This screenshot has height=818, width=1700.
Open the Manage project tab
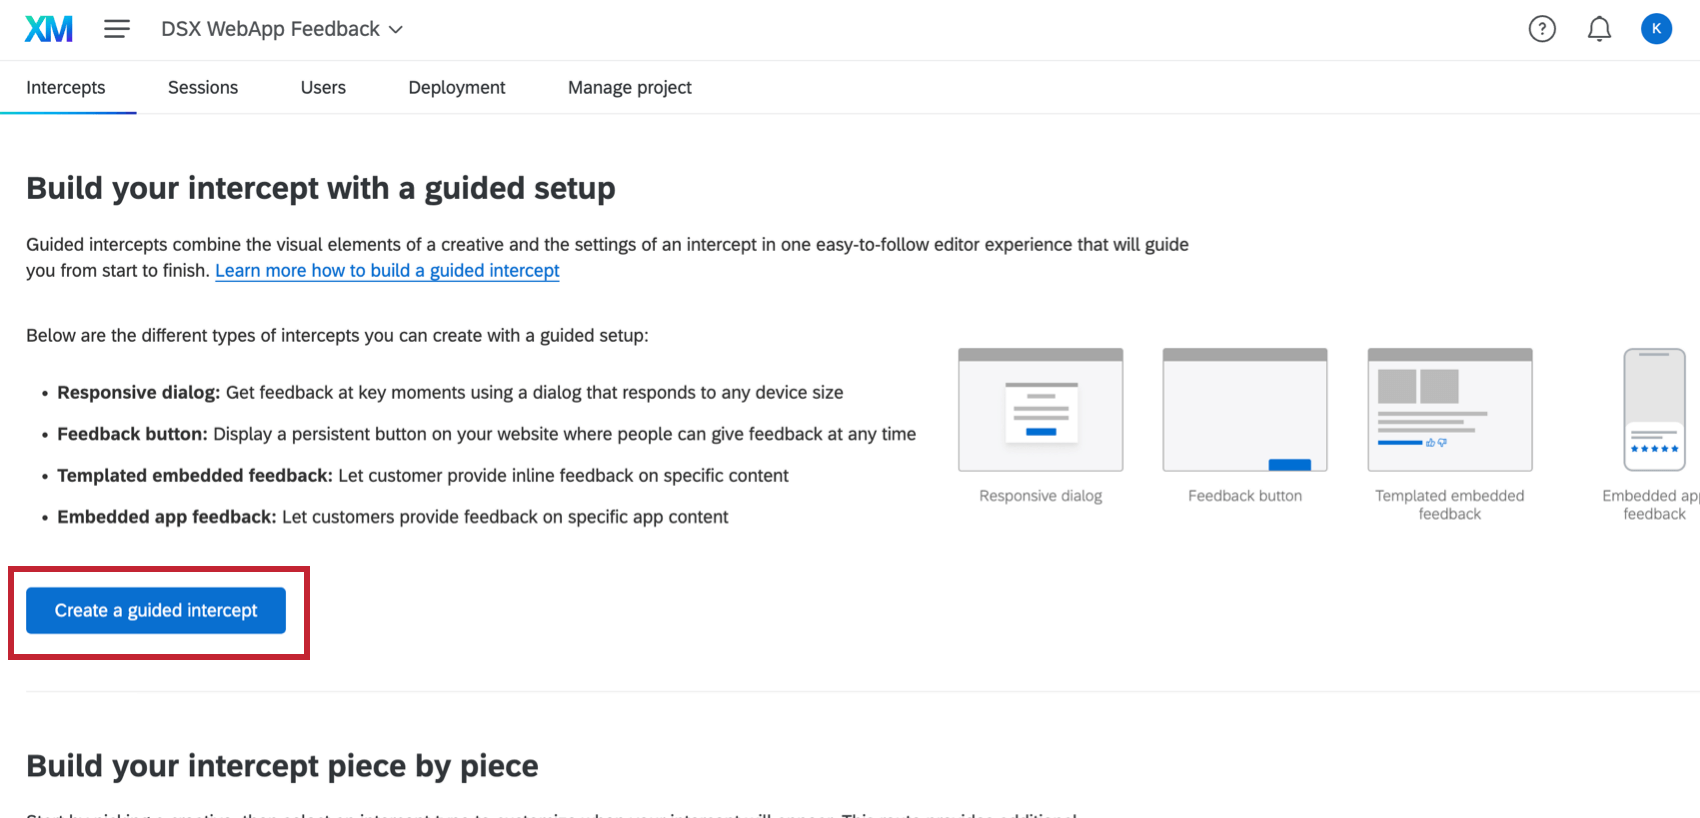tap(629, 87)
